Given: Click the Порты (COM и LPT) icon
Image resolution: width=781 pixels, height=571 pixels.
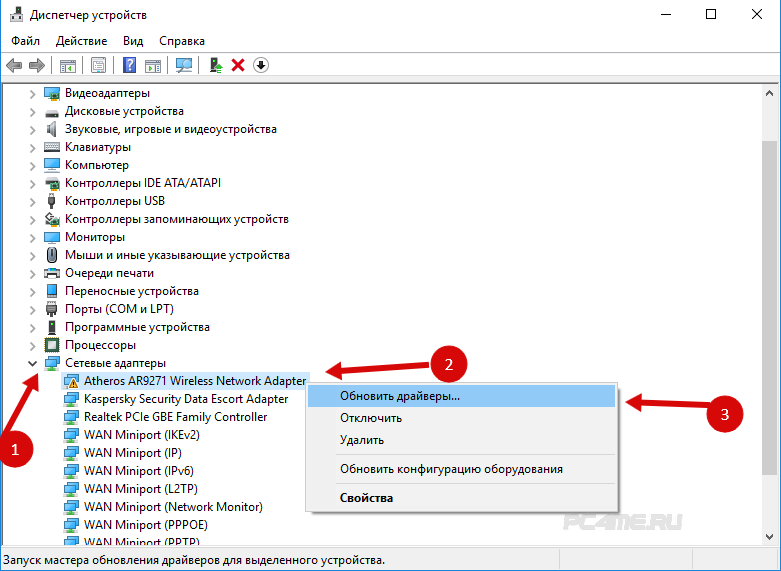Looking at the screenshot, I should coord(52,309).
